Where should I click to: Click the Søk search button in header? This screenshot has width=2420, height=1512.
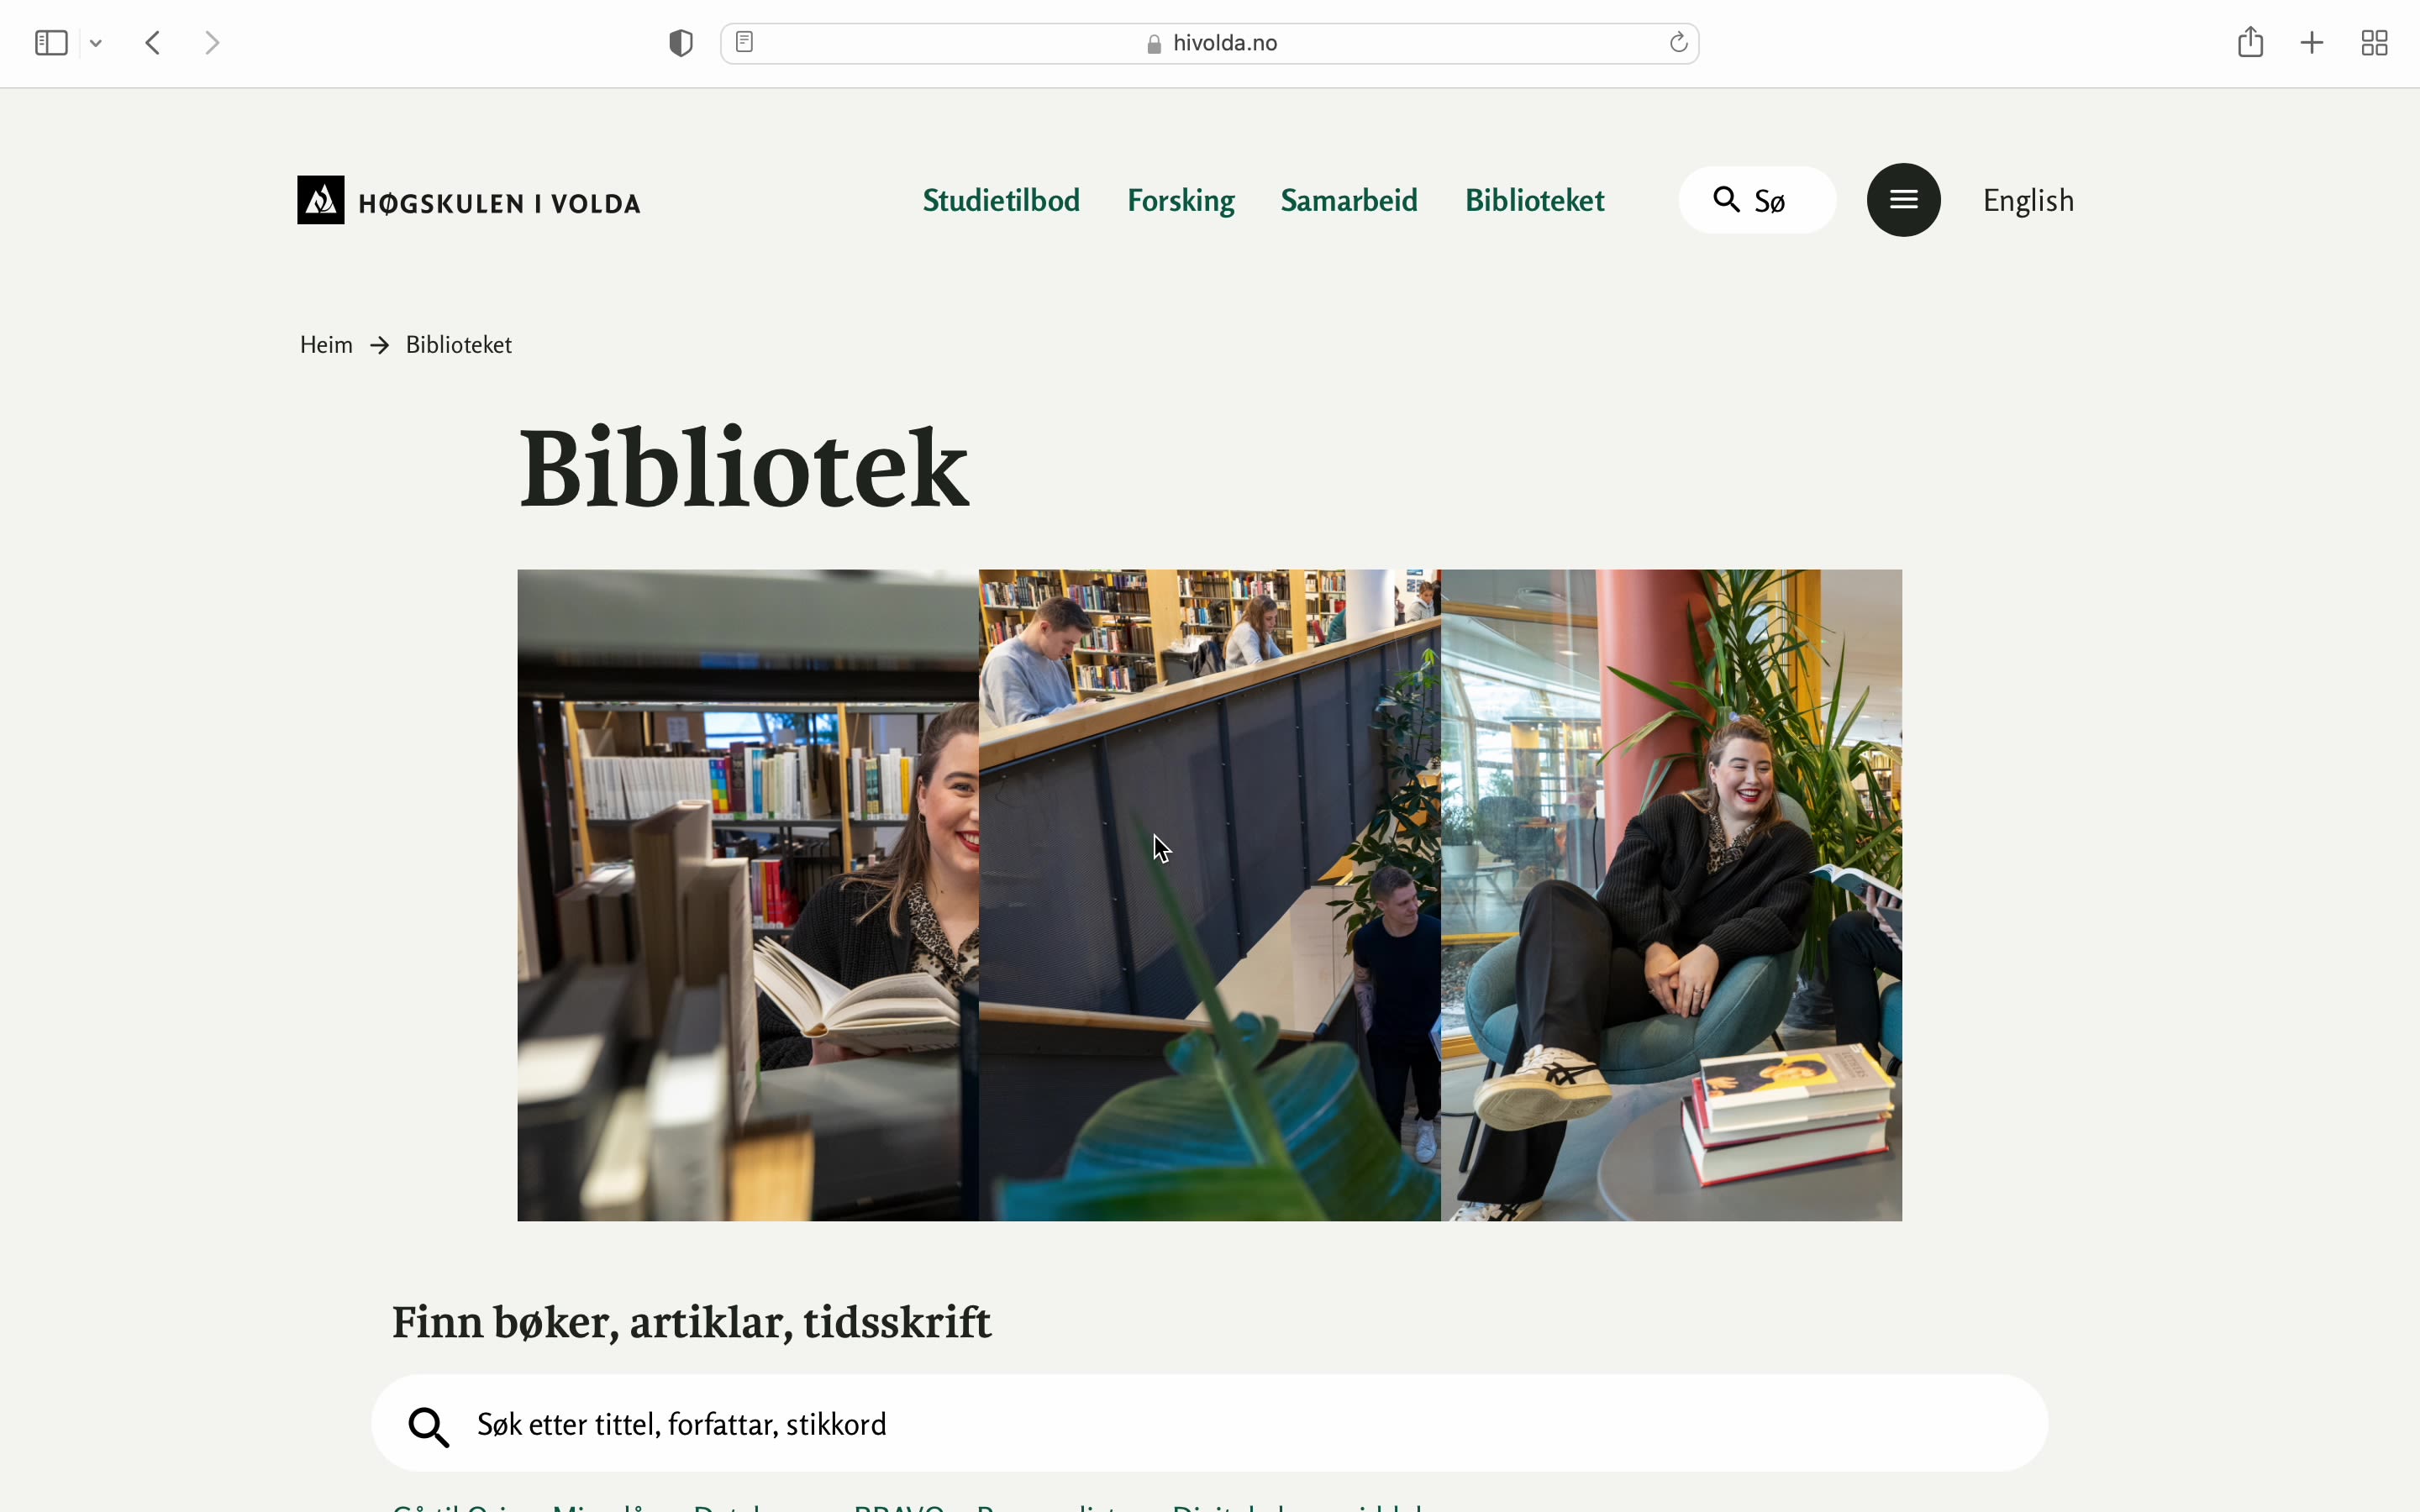[x=1757, y=200]
